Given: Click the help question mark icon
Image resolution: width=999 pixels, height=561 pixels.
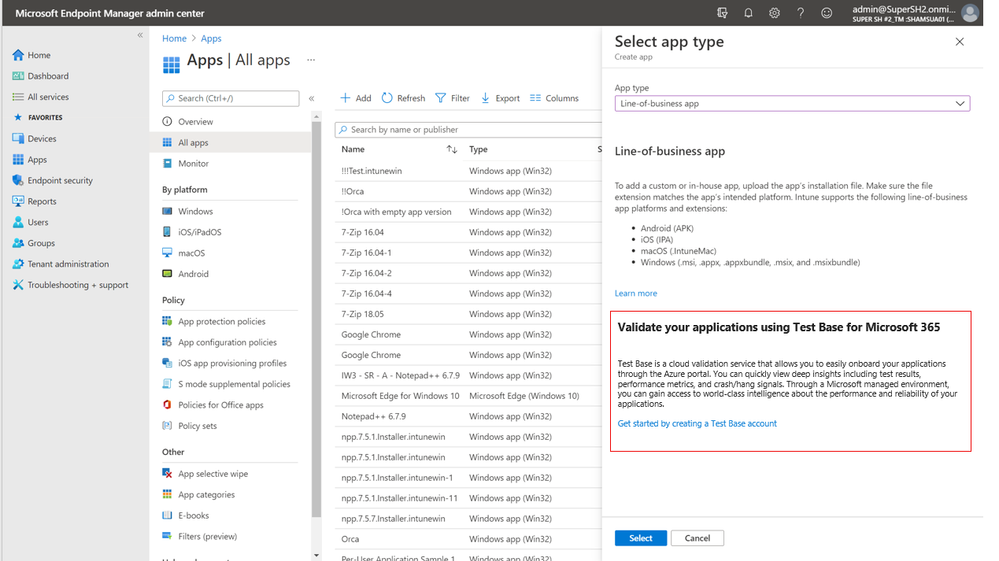Looking at the screenshot, I should (x=800, y=13).
